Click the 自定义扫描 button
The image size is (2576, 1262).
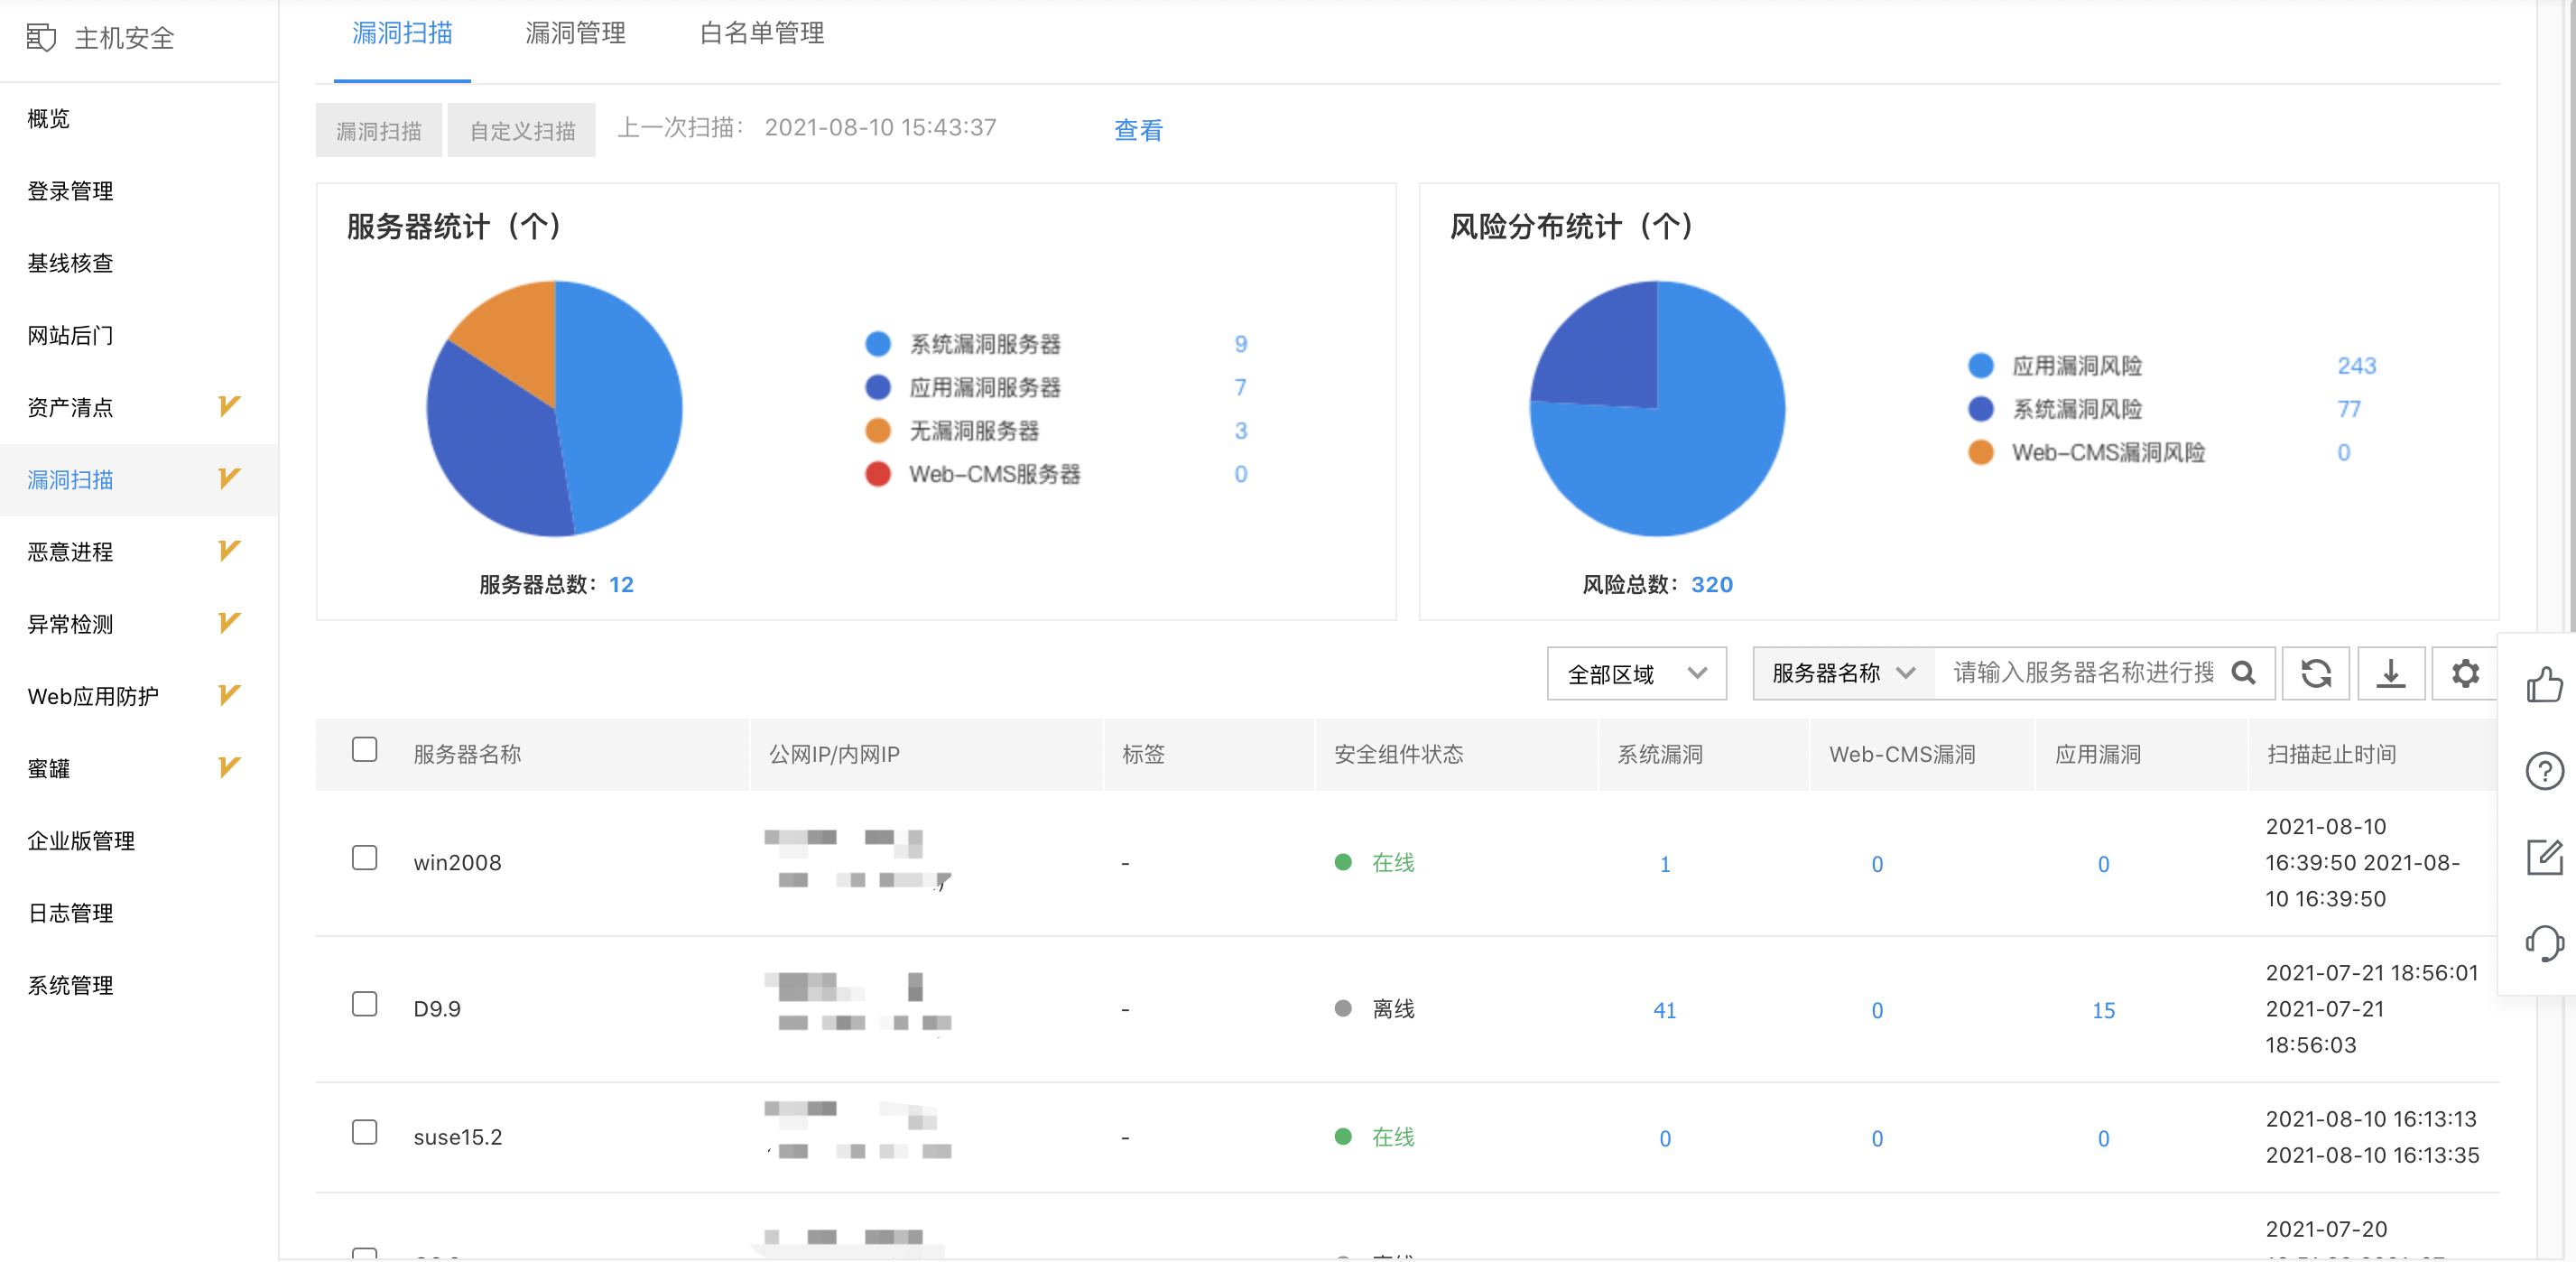click(x=522, y=130)
